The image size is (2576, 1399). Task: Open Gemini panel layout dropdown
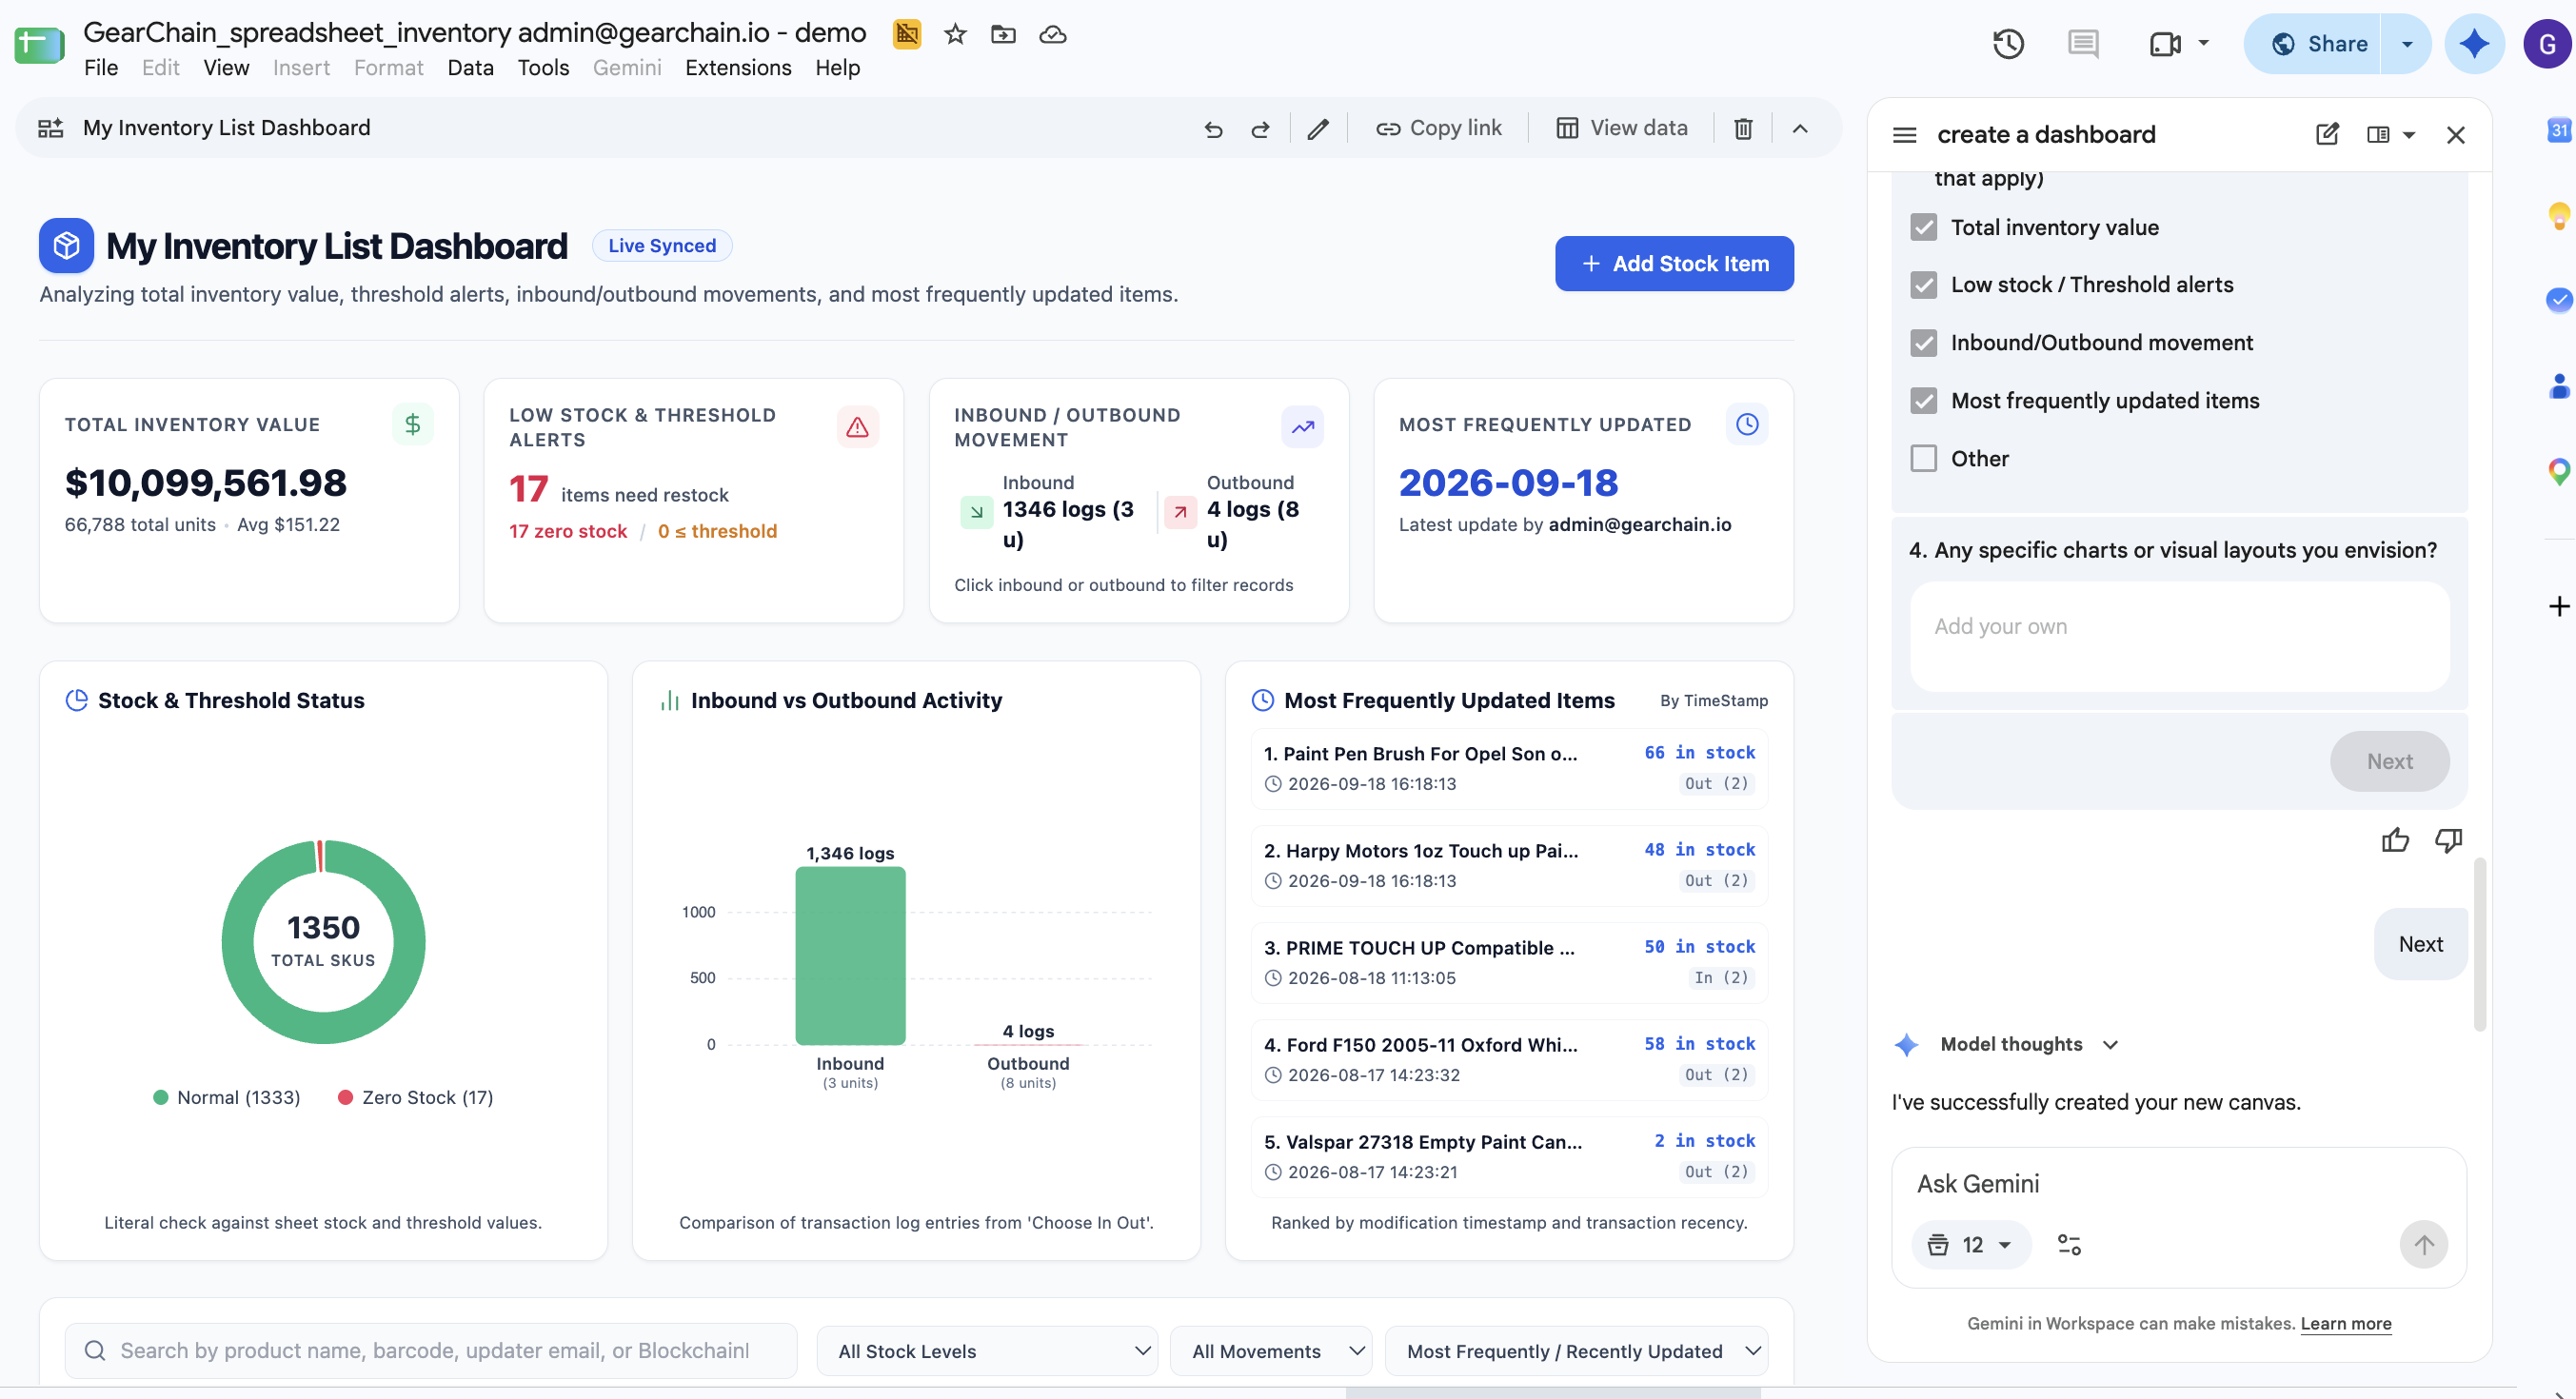(2409, 135)
